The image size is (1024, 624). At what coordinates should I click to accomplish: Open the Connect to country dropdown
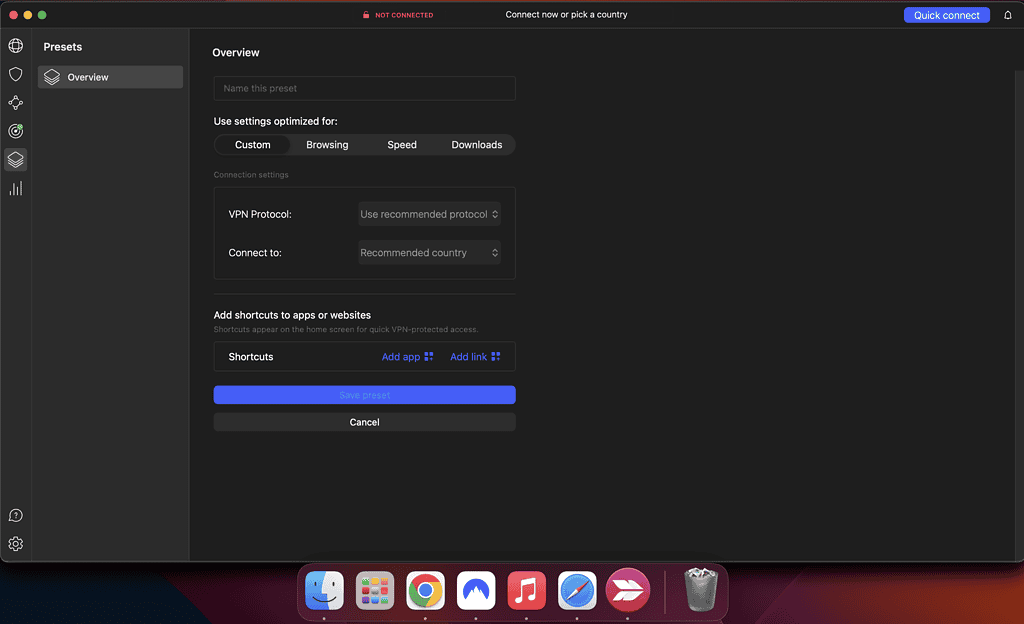[x=429, y=253]
